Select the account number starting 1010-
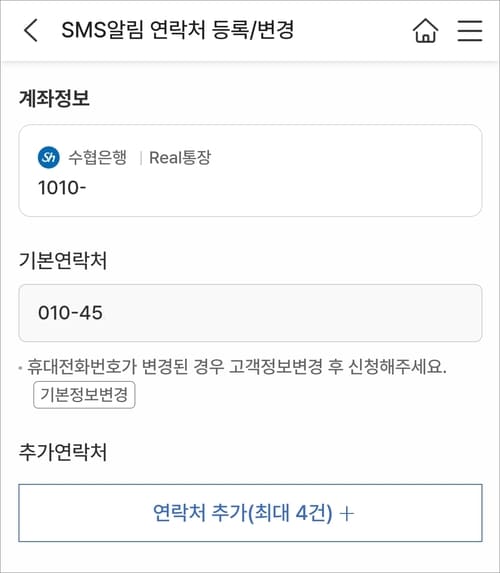 (62, 188)
